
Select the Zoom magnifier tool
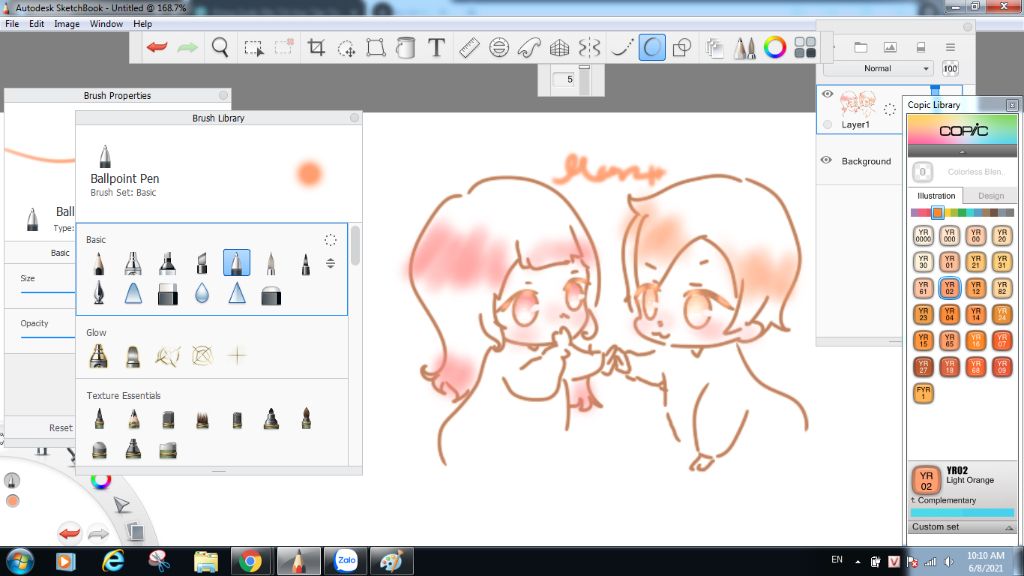pos(220,48)
